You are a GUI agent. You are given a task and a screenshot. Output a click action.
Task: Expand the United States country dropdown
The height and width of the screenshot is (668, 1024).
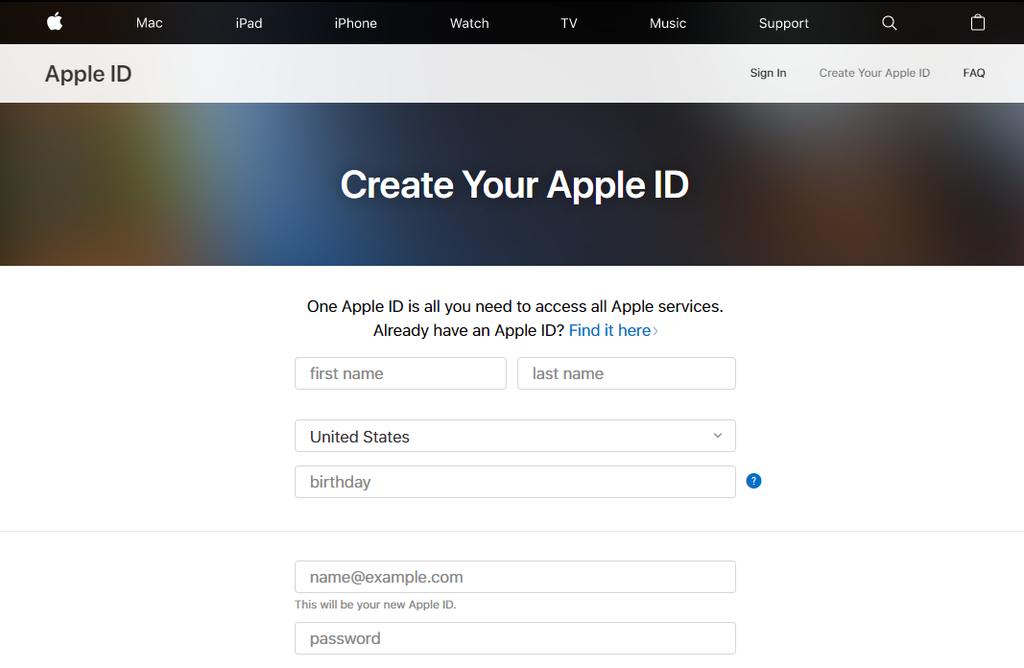point(515,436)
